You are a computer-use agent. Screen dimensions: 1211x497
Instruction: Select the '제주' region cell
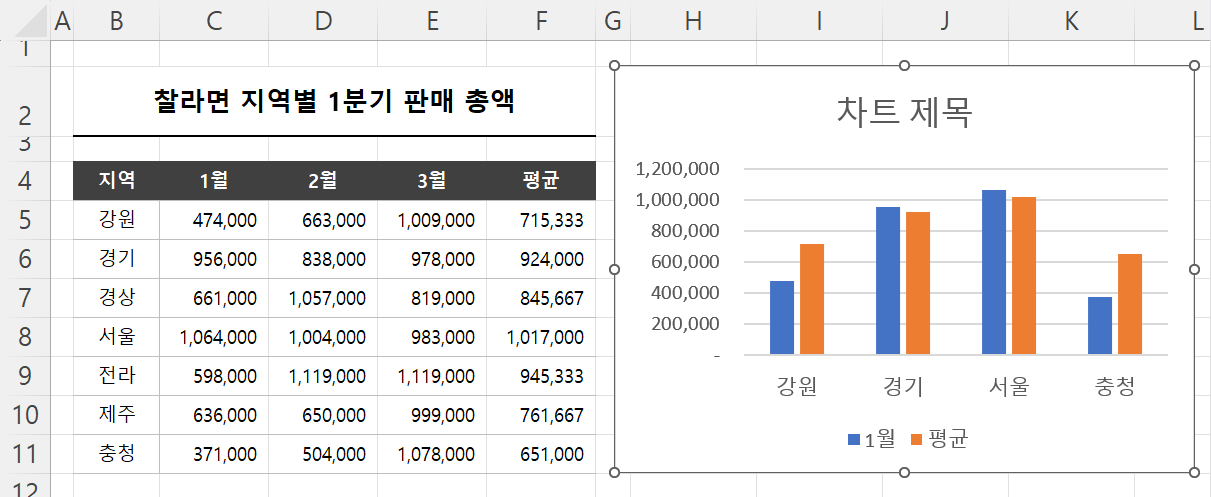click(x=116, y=414)
